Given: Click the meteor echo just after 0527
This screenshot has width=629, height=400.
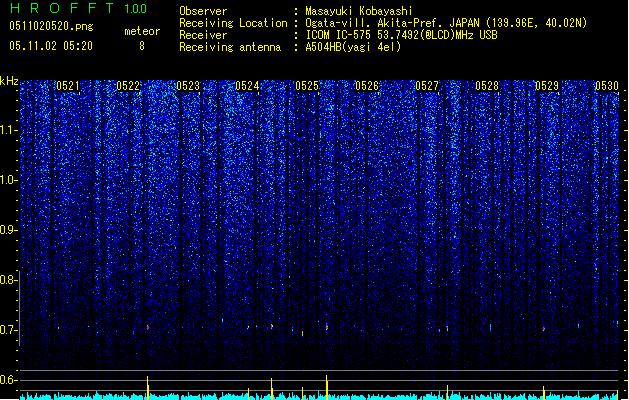Looking at the screenshot, I should tap(447, 328).
